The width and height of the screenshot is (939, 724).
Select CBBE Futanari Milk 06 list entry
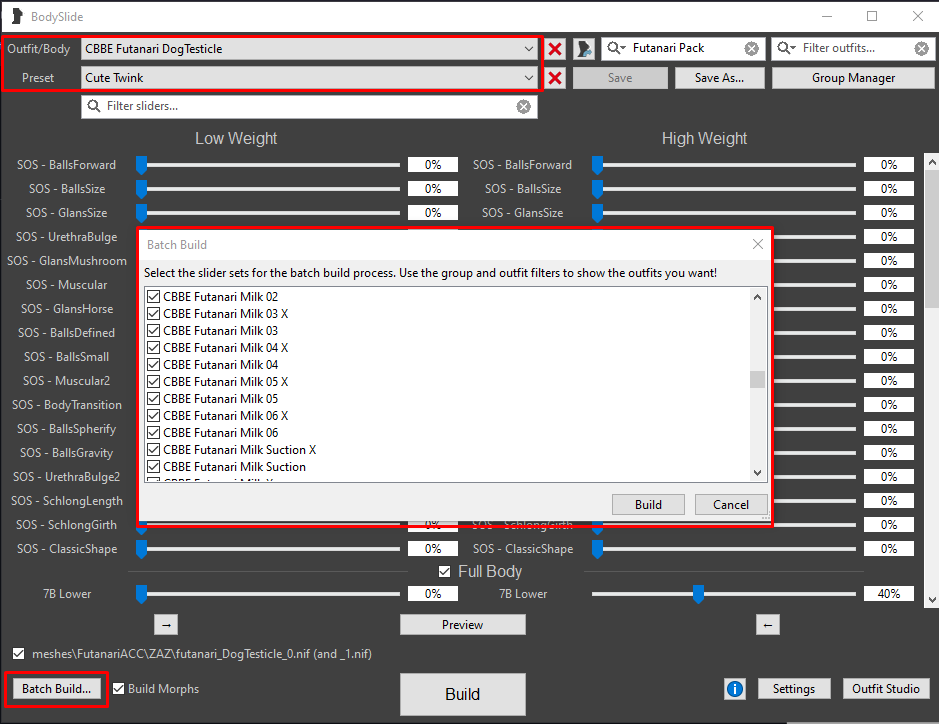coord(220,432)
